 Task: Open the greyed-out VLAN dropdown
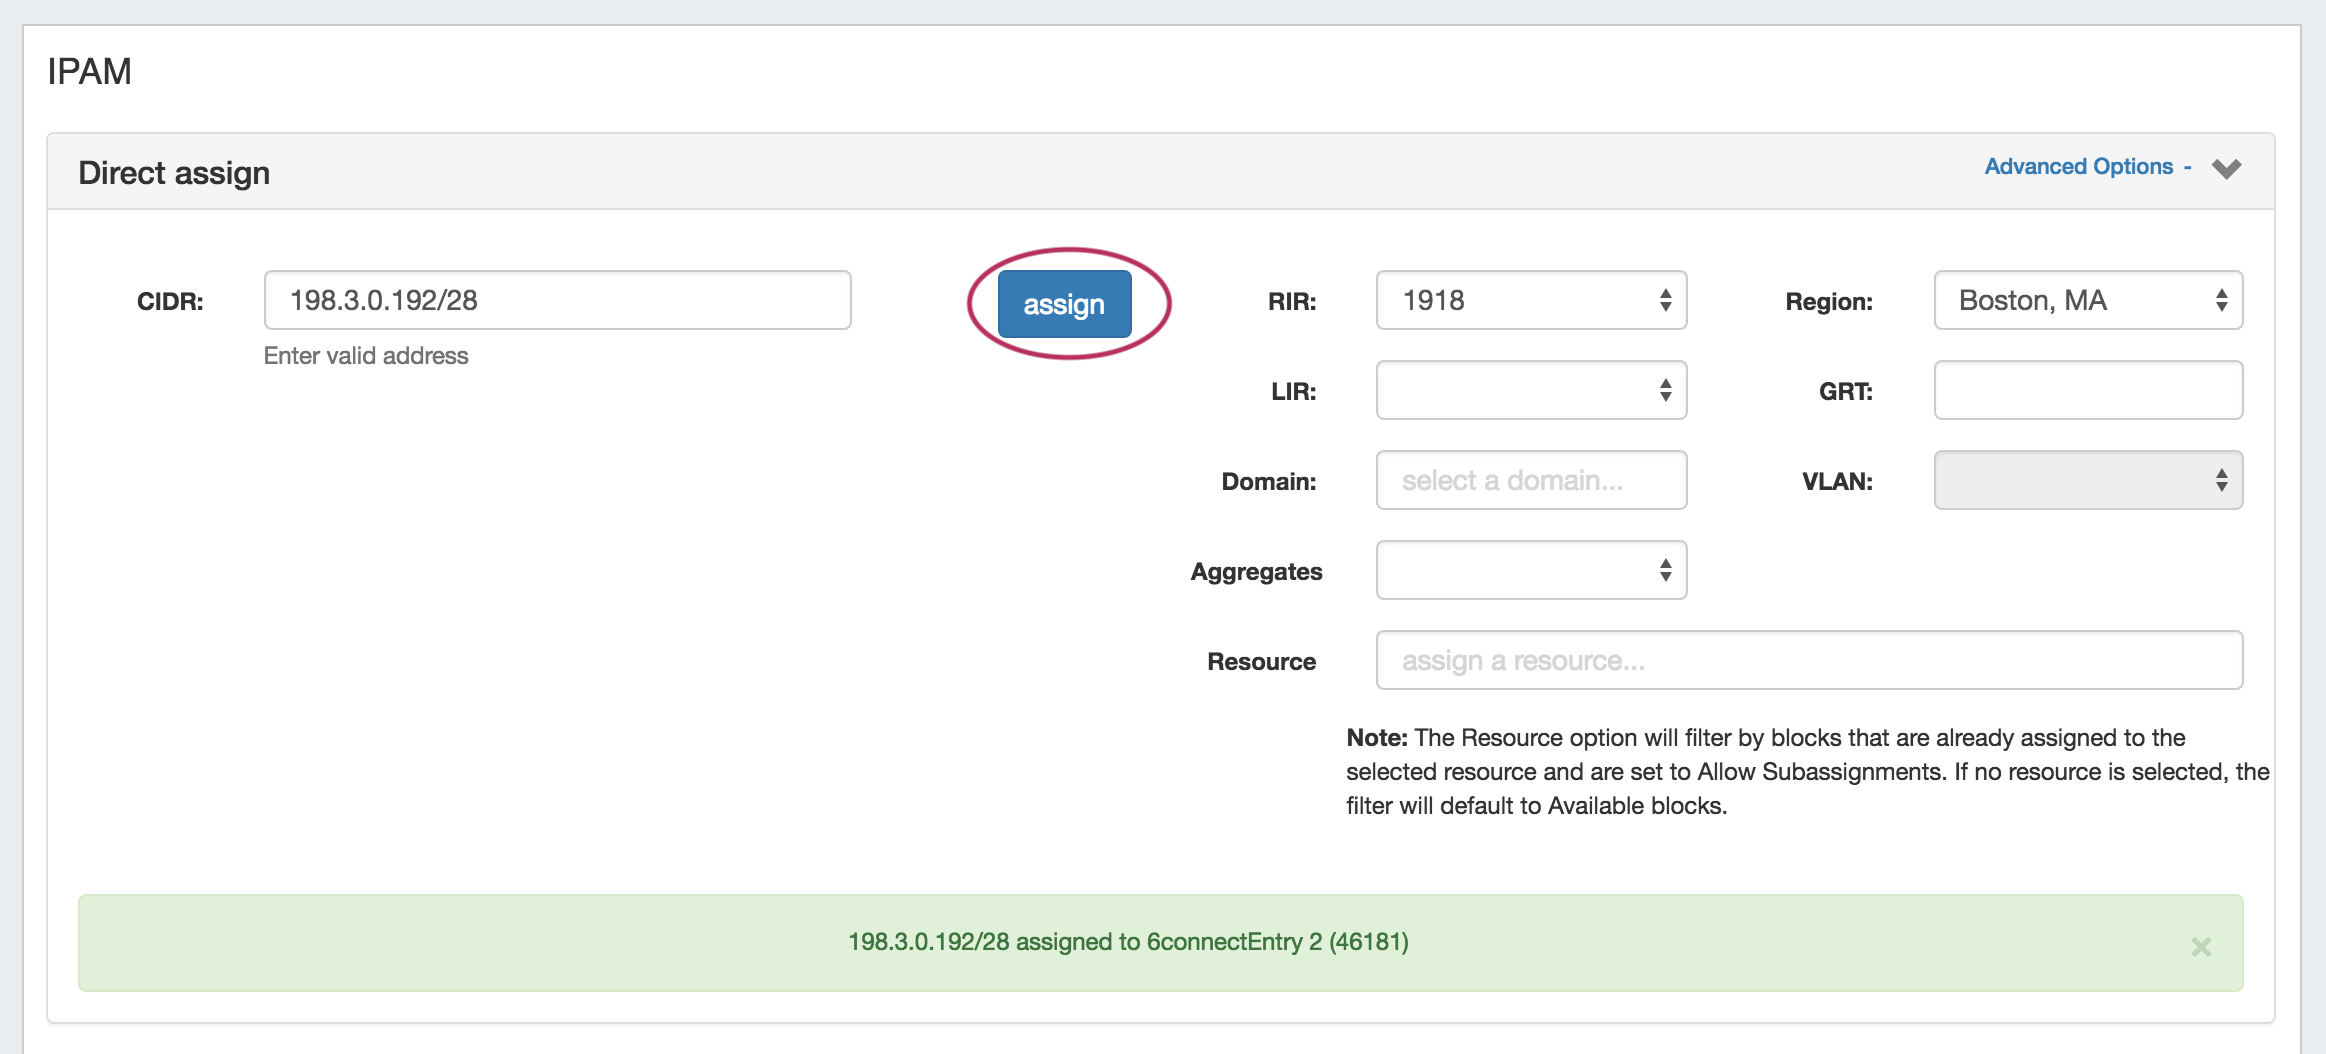pos(2088,480)
